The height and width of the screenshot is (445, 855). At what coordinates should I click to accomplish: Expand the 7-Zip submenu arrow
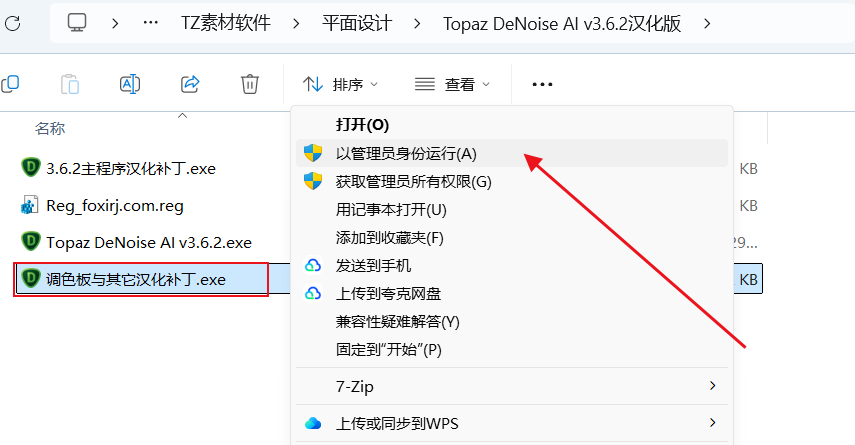tap(712, 386)
